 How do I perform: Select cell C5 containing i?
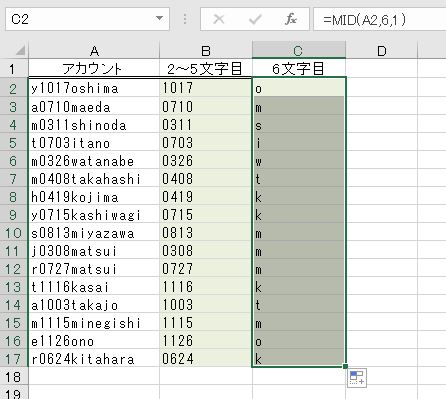tap(299, 143)
